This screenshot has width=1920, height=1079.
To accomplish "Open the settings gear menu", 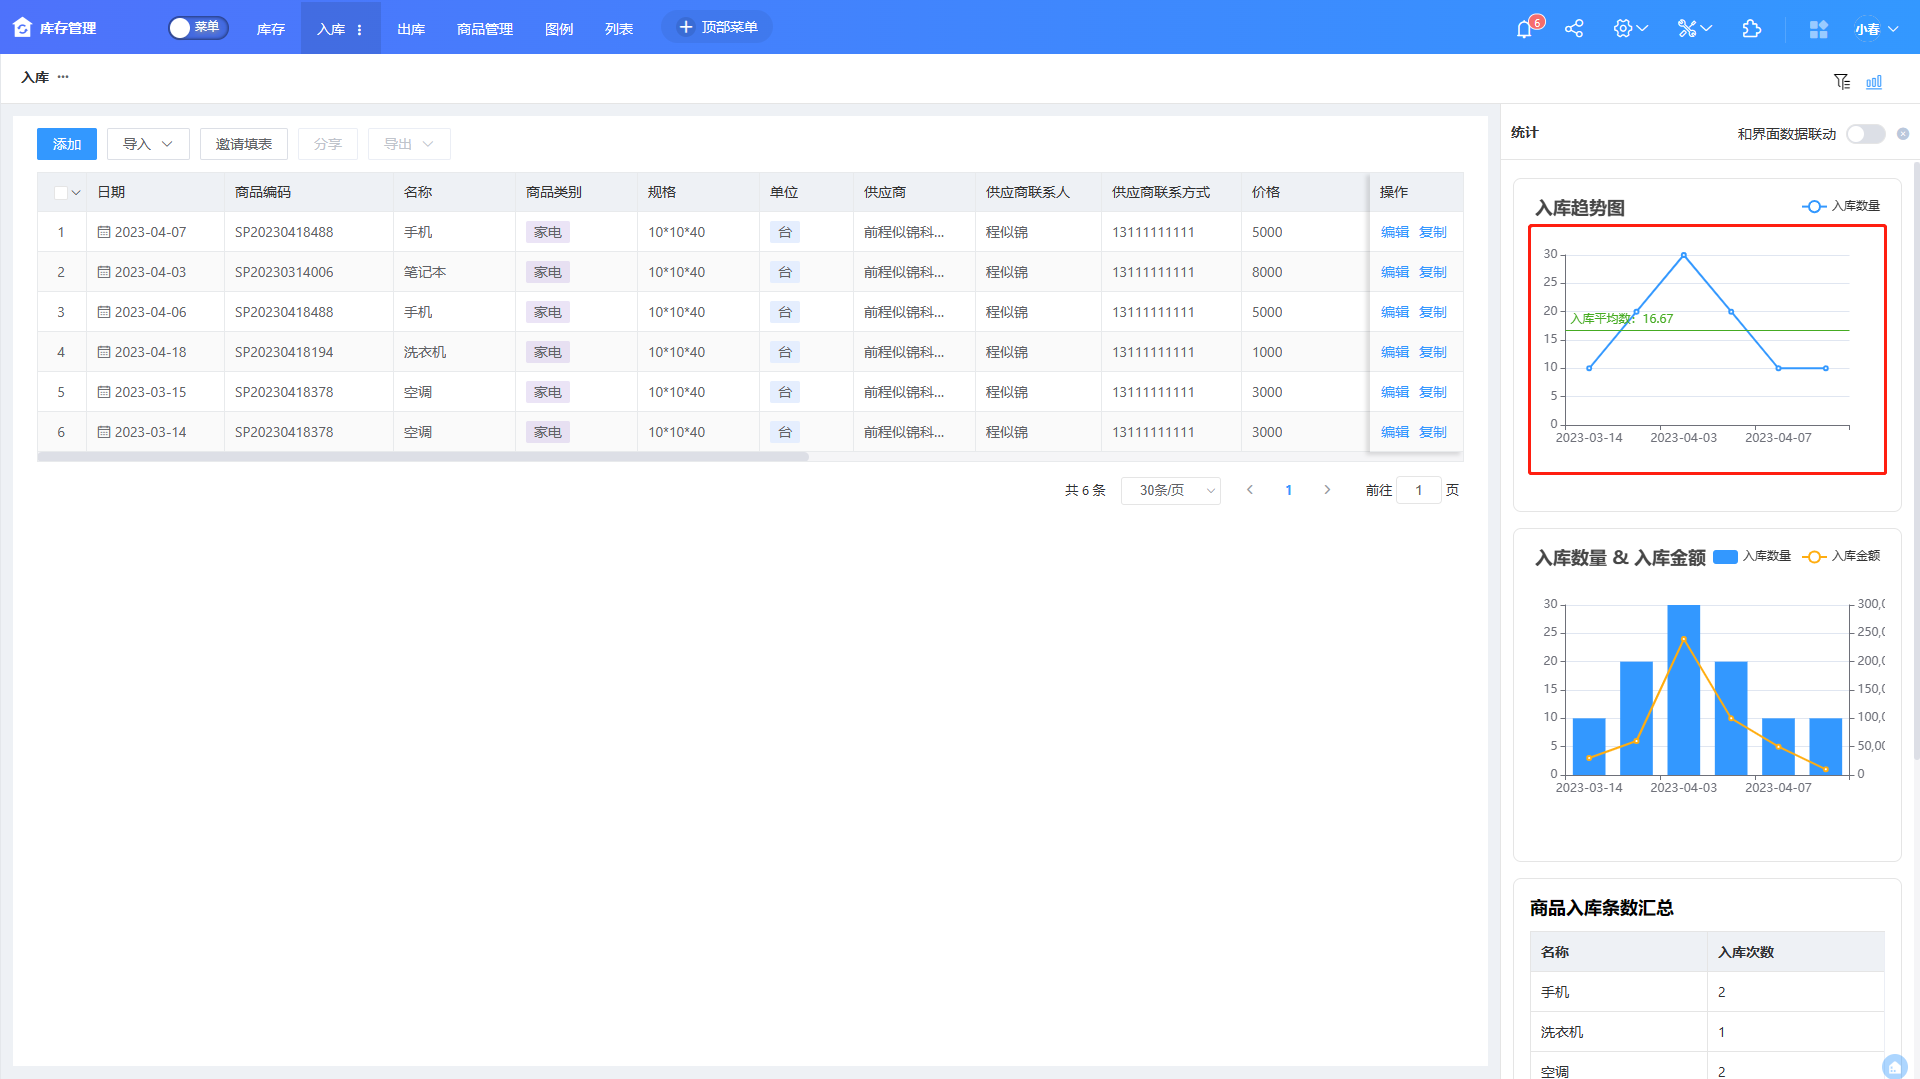I will (1630, 28).
